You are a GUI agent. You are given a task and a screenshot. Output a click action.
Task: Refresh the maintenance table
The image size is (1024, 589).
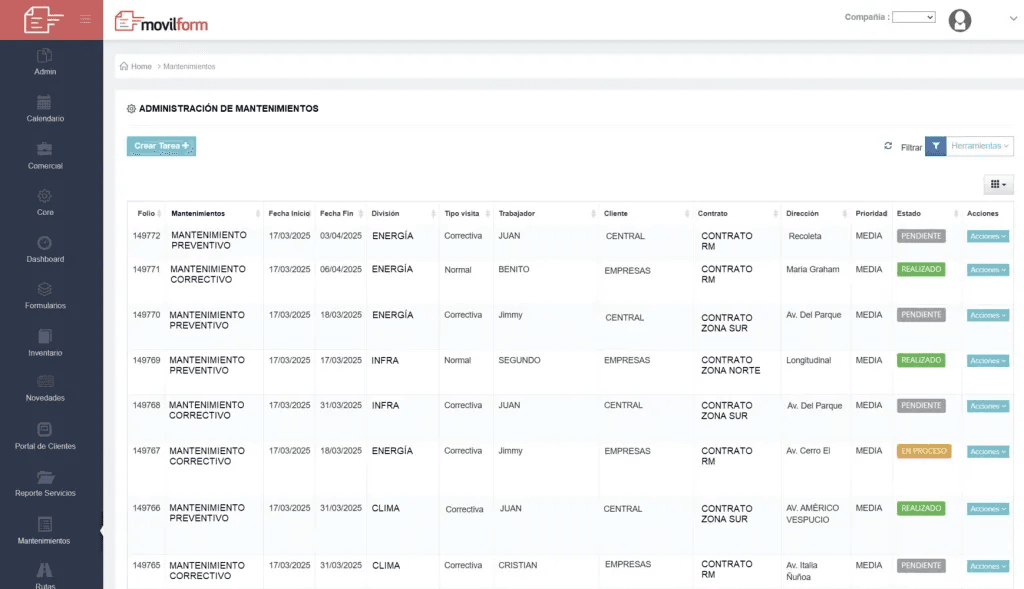click(x=888, y=146)
